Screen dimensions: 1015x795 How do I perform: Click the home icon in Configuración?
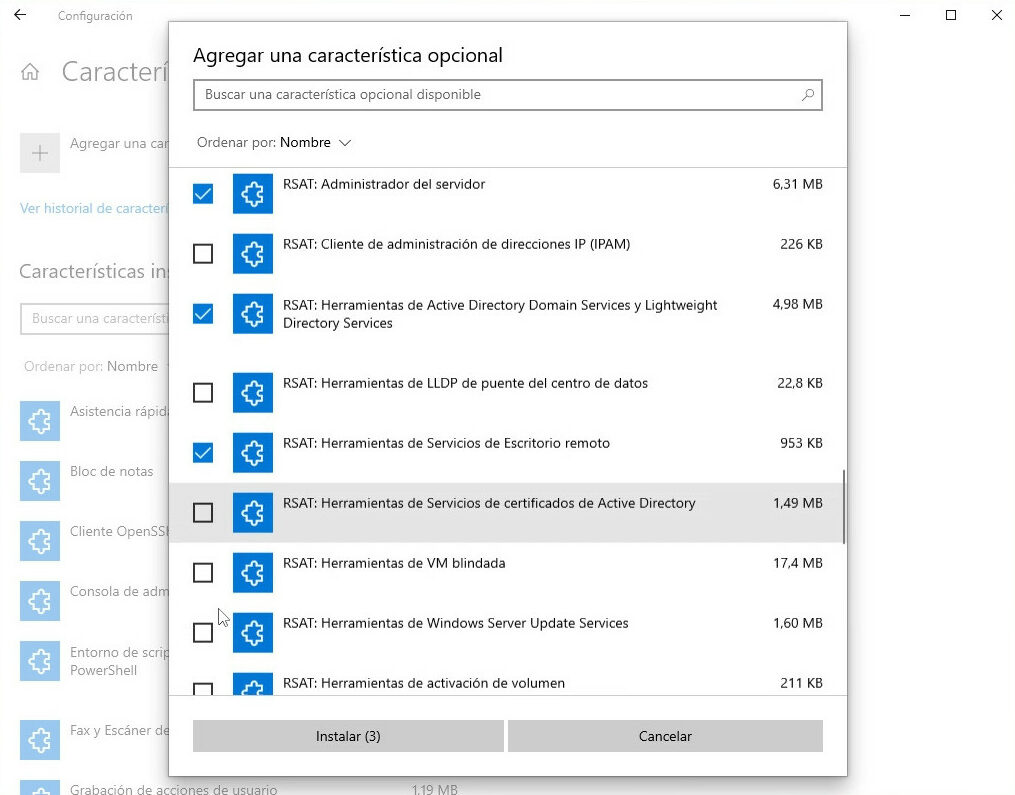point(30,72)
